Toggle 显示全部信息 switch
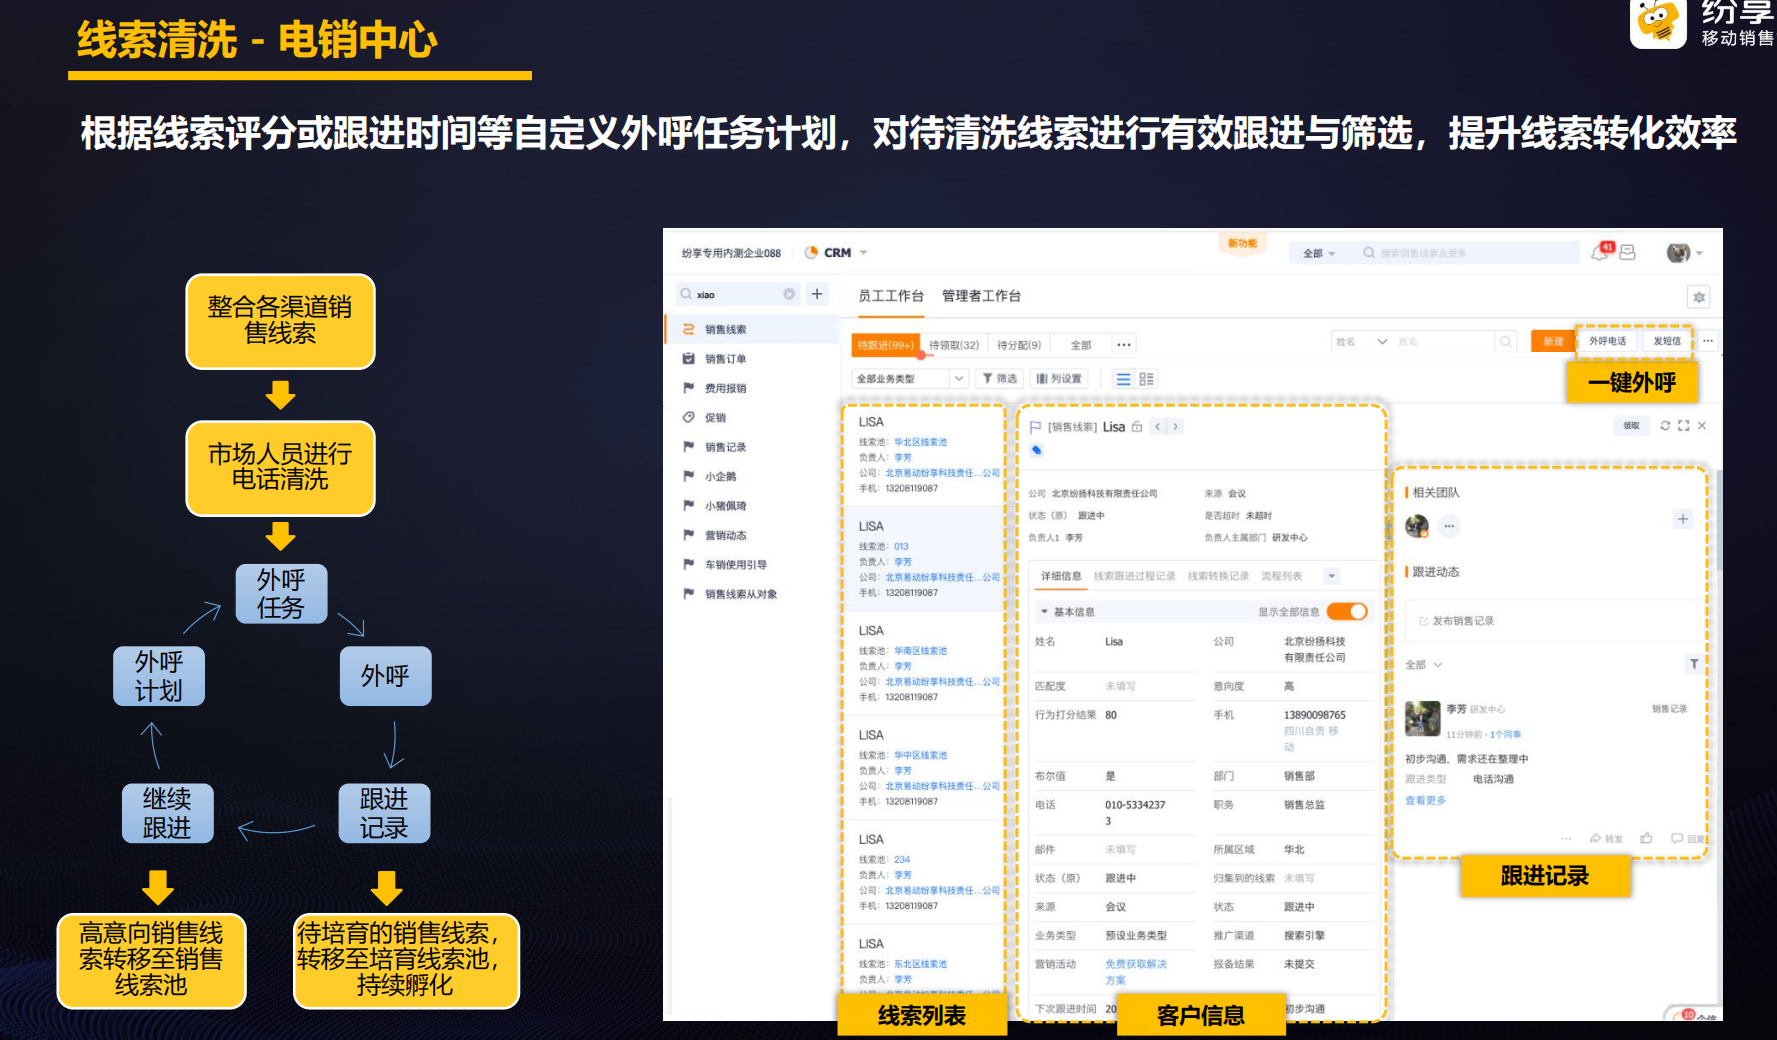 [x=1347, y=611]
